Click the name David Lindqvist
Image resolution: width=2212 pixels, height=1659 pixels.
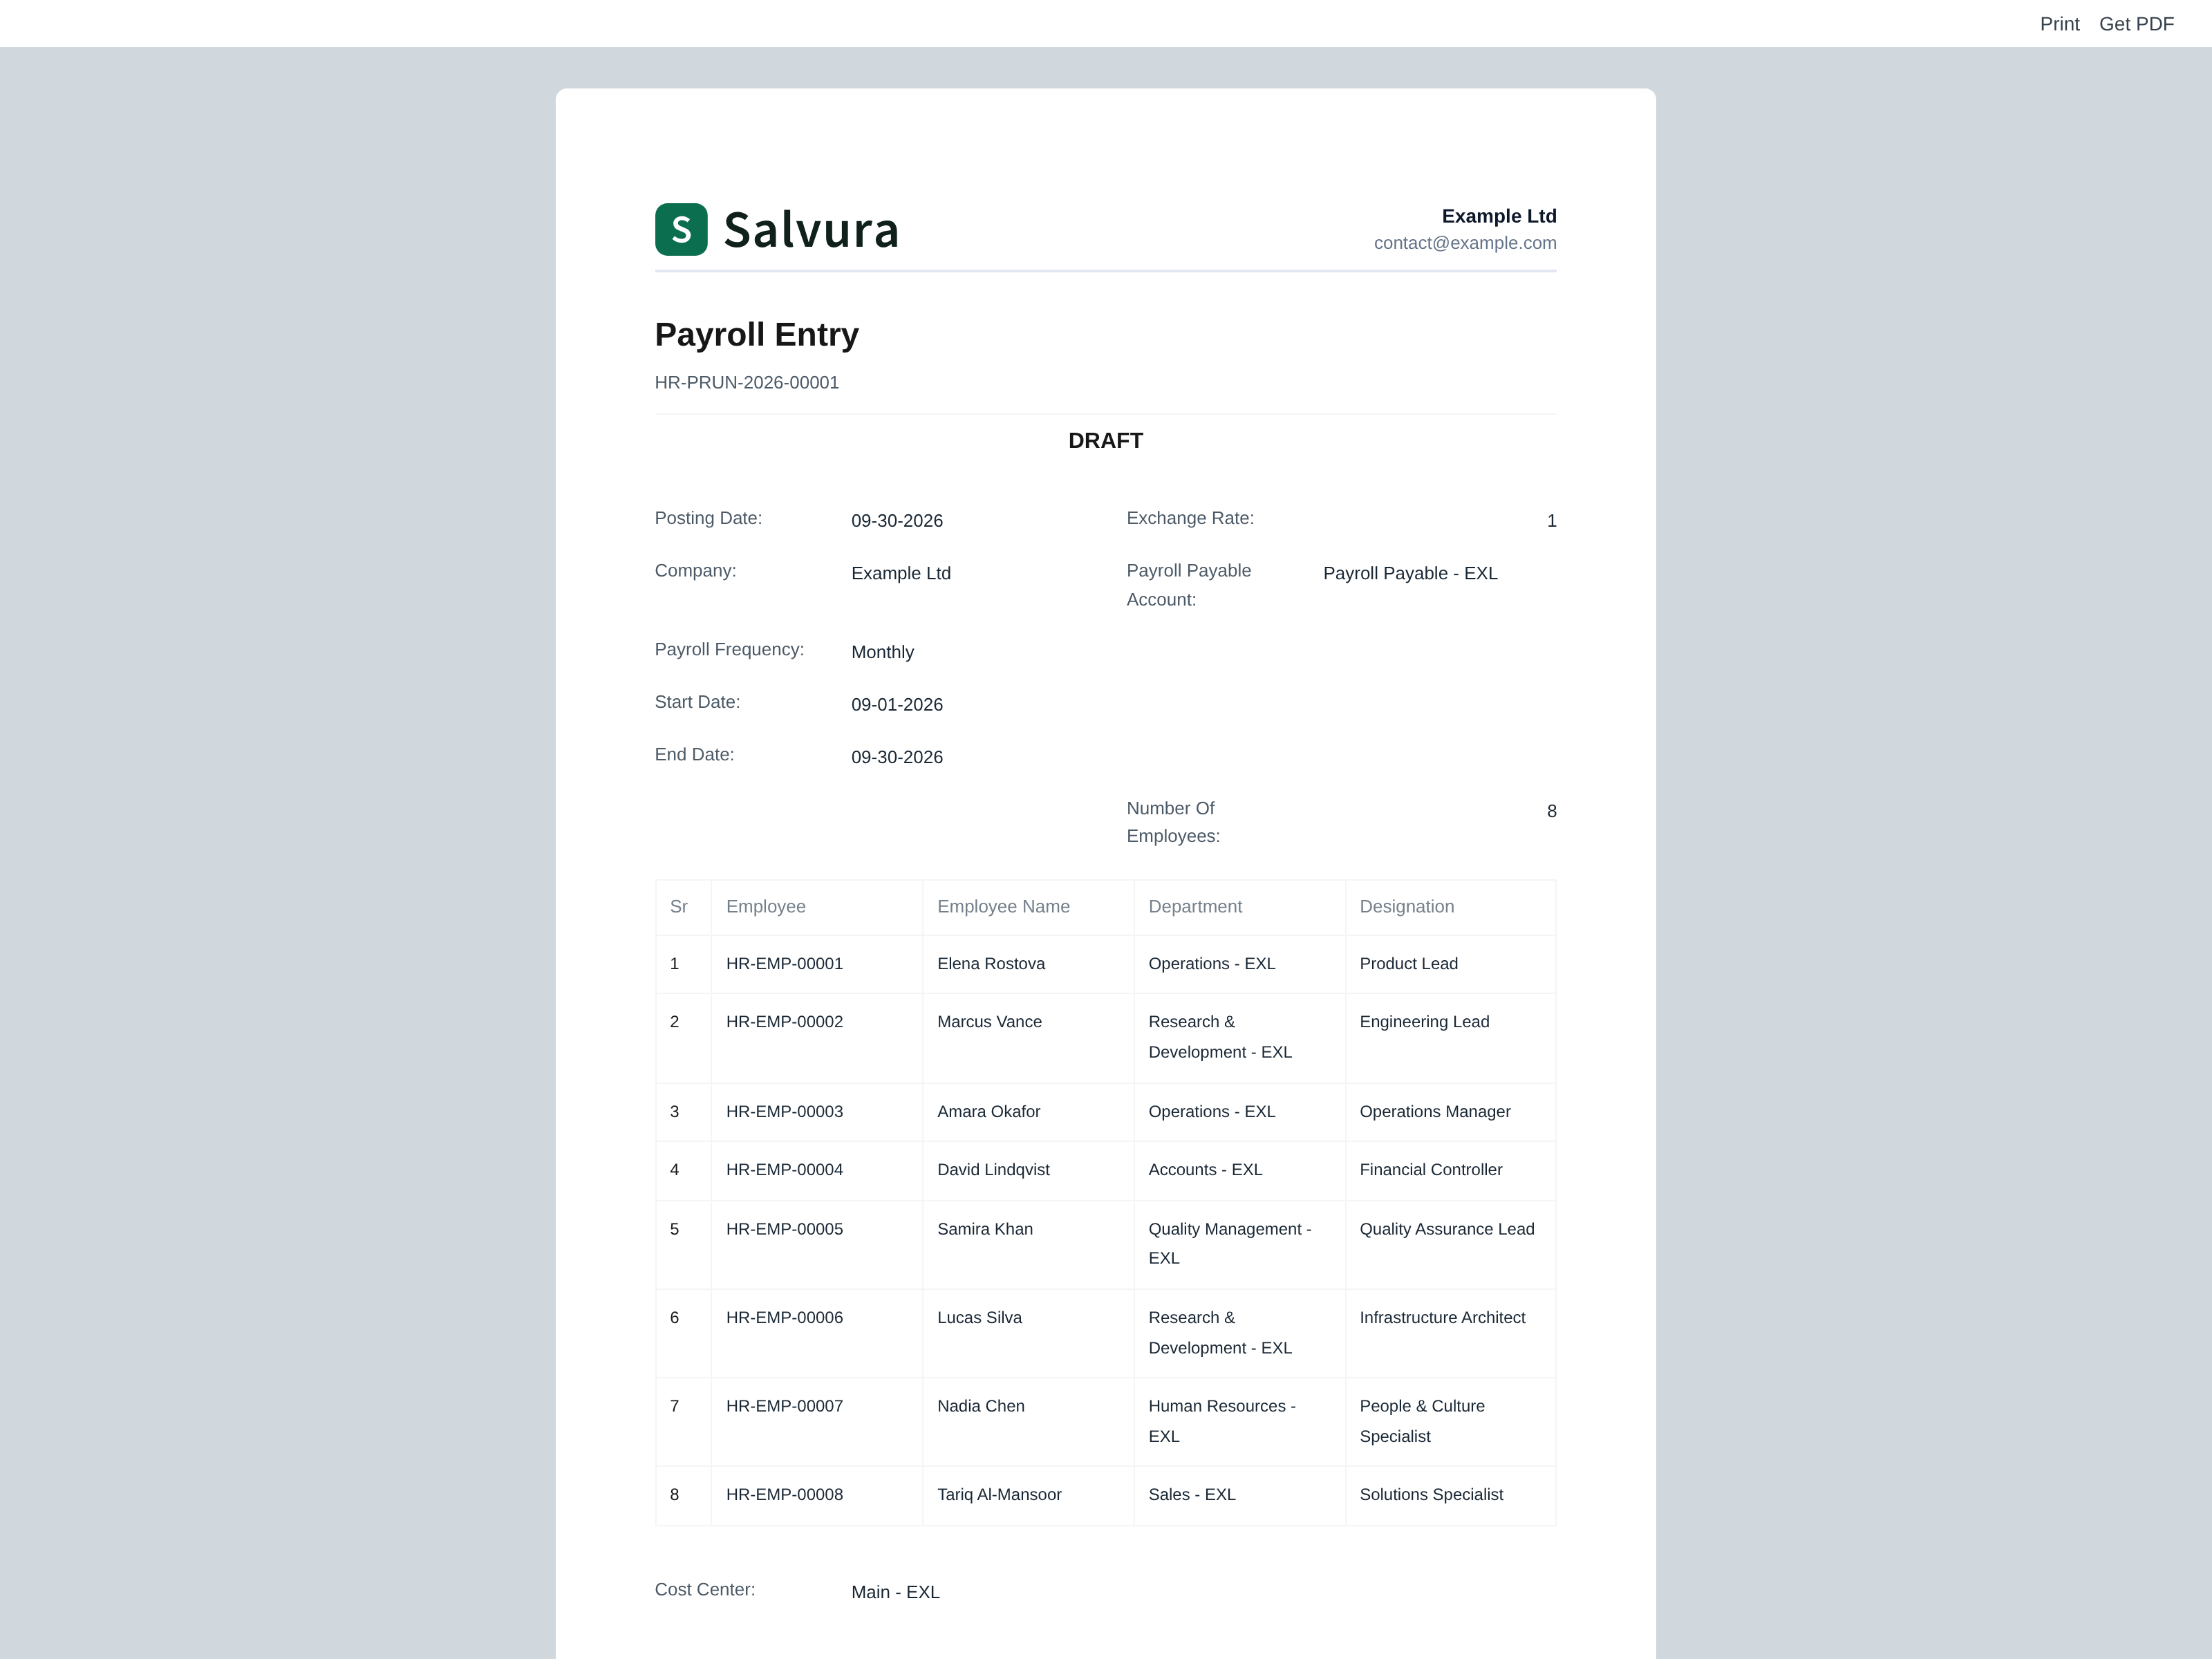993,1170
